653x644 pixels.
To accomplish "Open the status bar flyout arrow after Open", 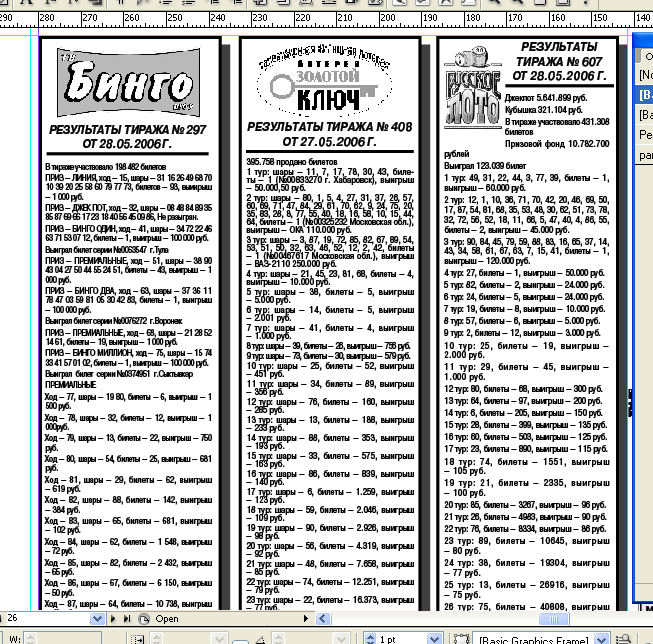I will pyautogui.click(x=306, y=619).
